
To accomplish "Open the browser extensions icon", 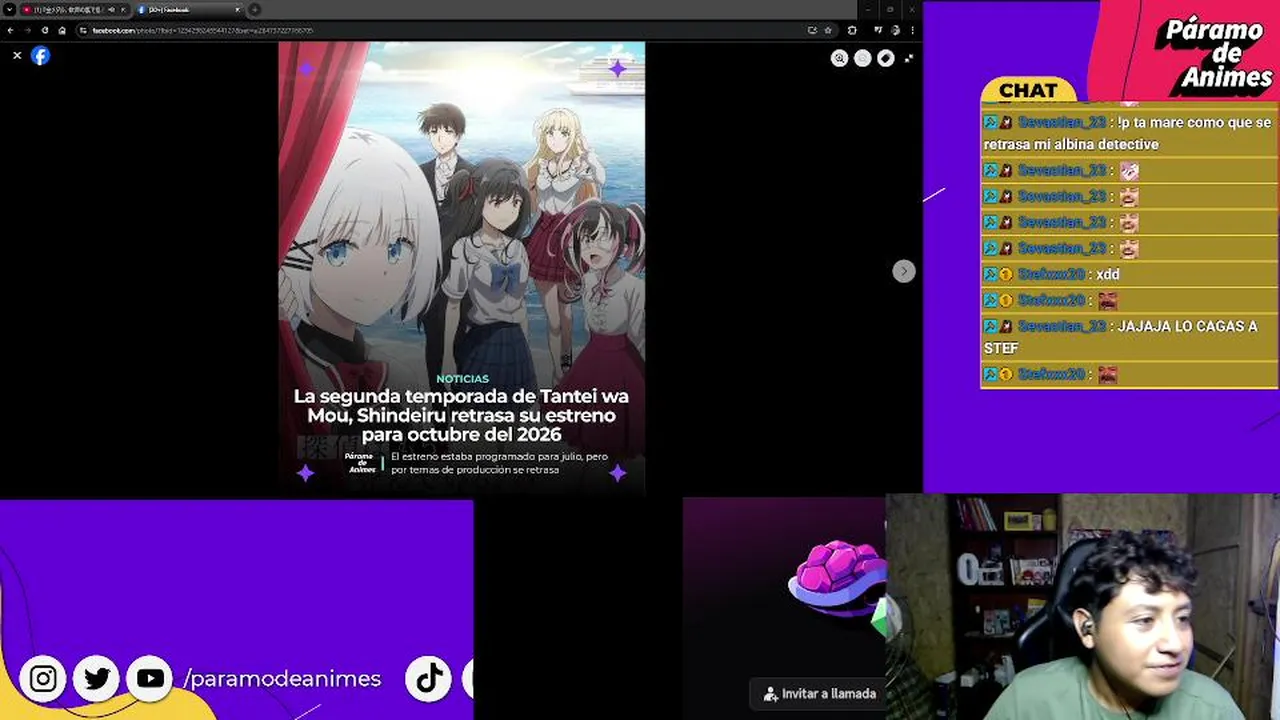I will pos(852,30).
